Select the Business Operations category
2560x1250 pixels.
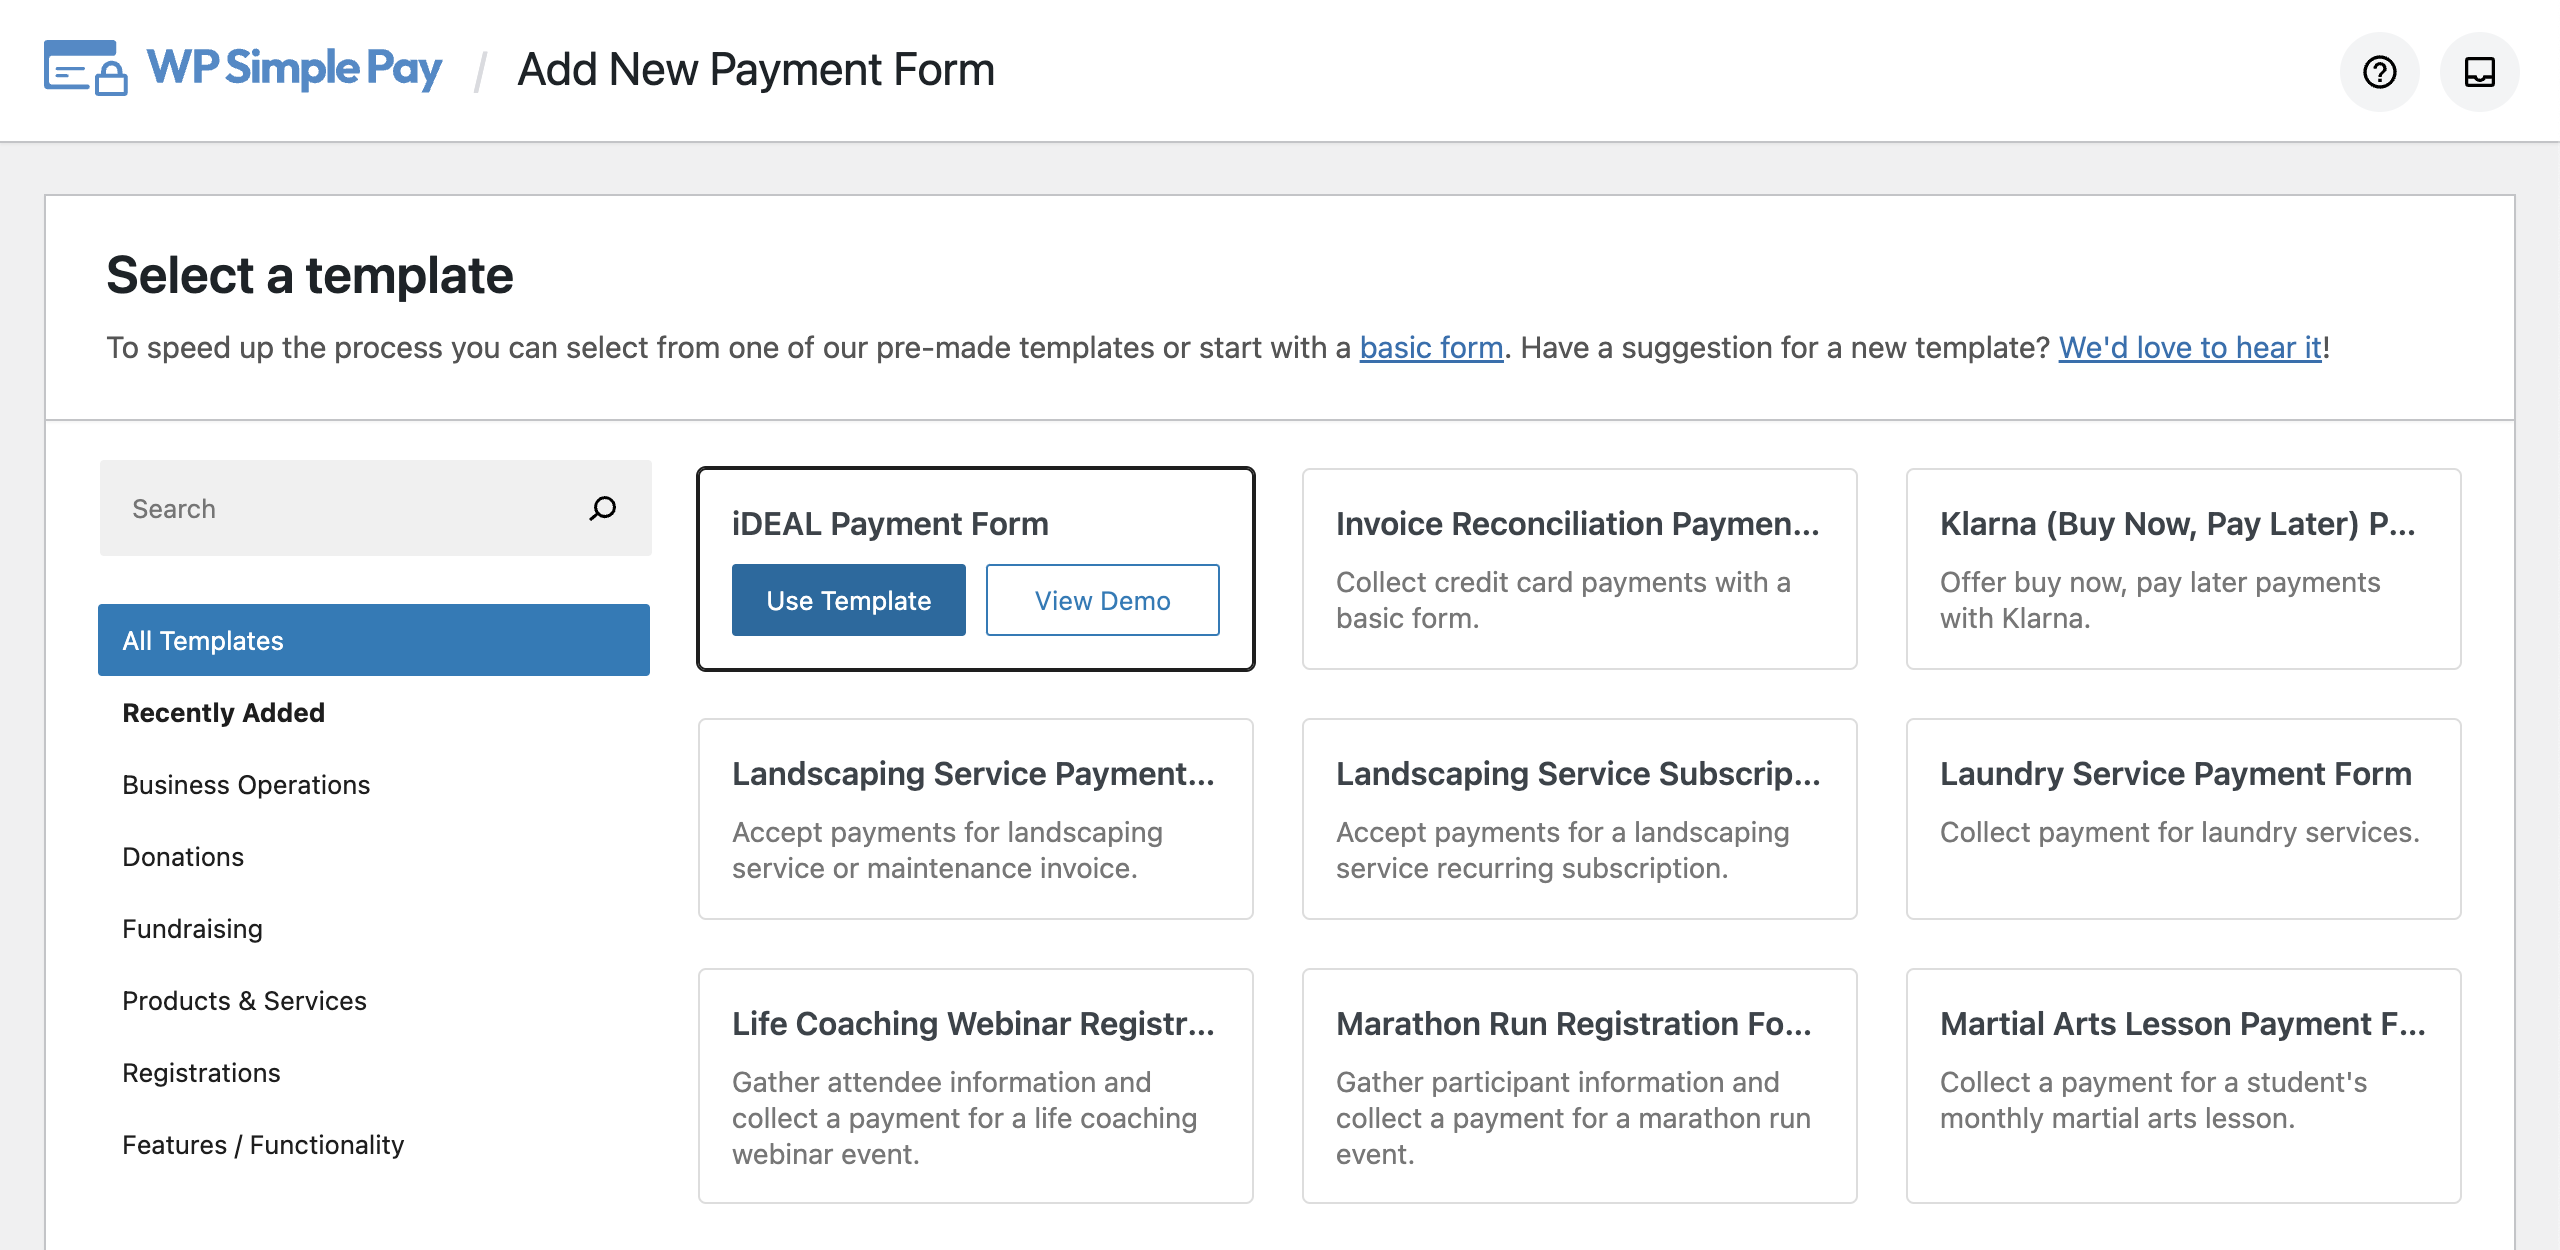coord(246,784)
